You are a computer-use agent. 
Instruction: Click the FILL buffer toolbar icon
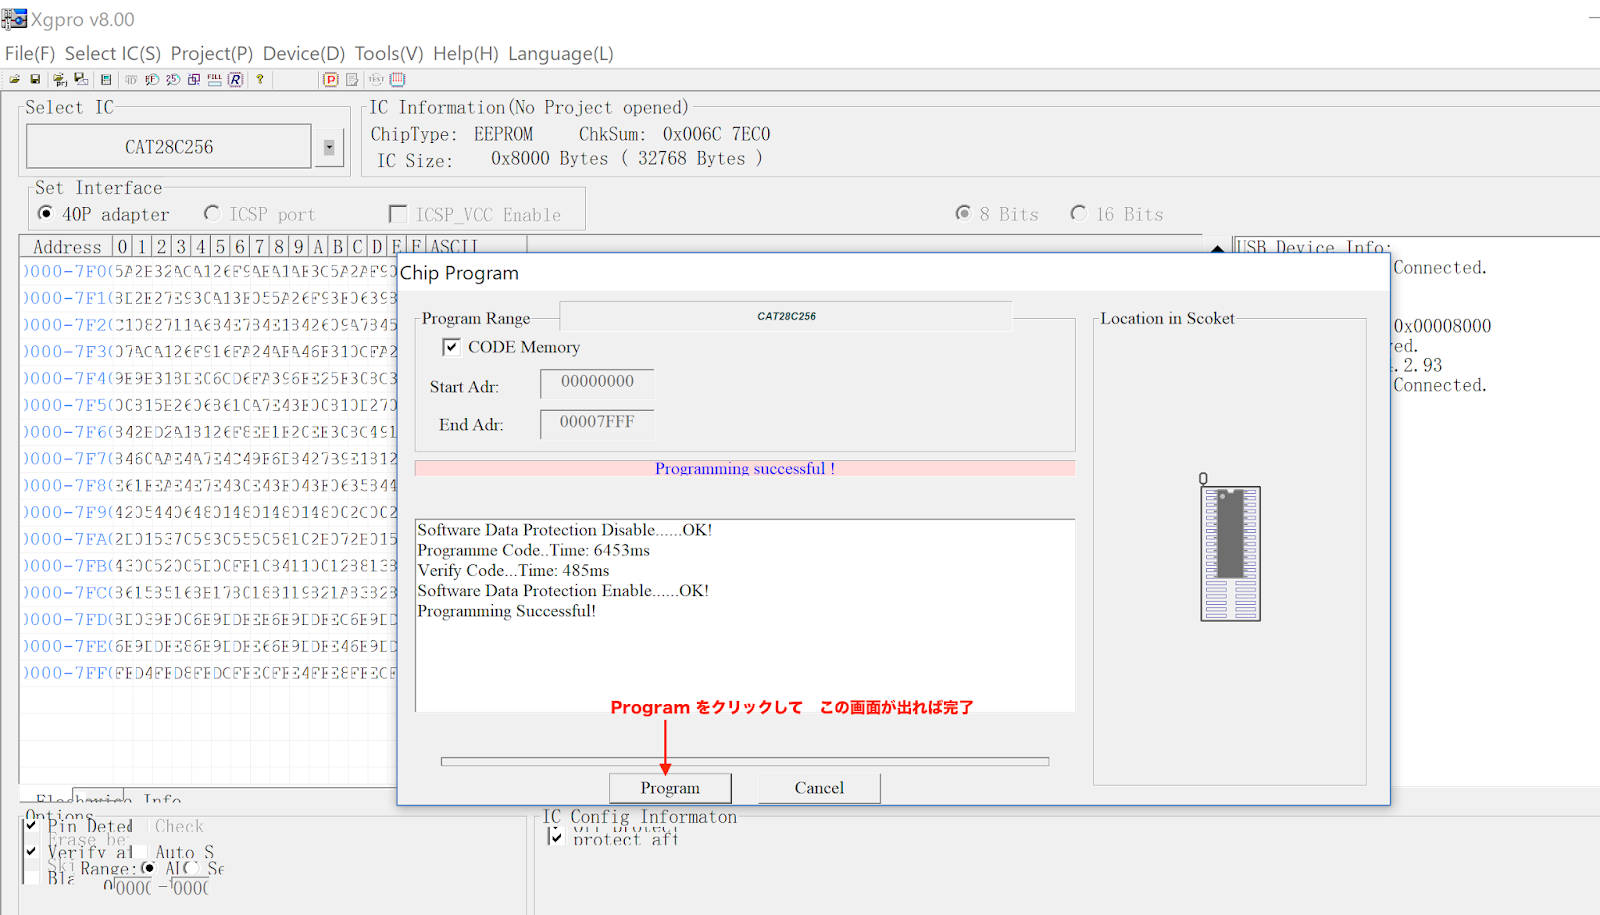pyautogui.click(x=214, y=79)
